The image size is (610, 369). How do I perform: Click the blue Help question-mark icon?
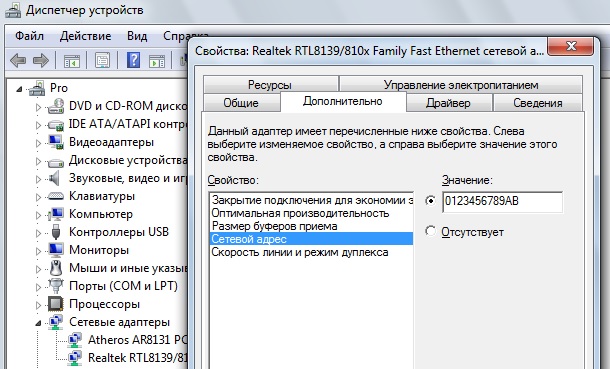tap(133, 60)
